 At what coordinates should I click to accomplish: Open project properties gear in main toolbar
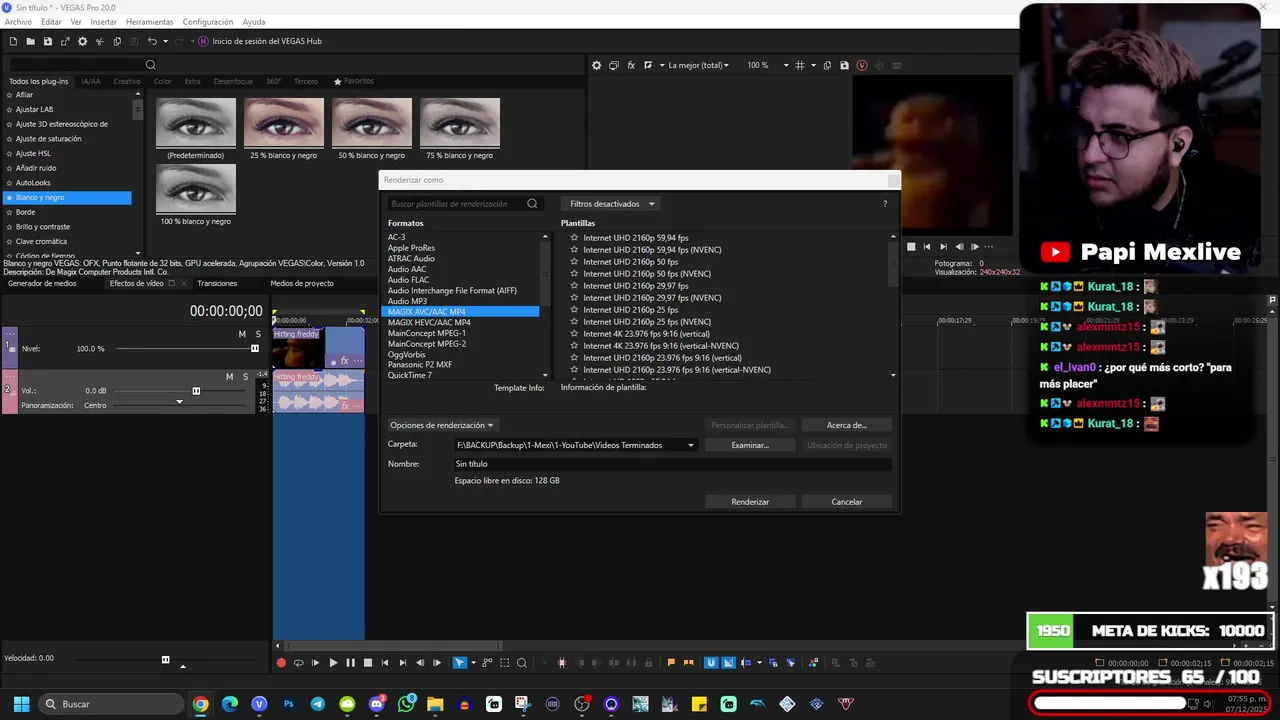82,41
